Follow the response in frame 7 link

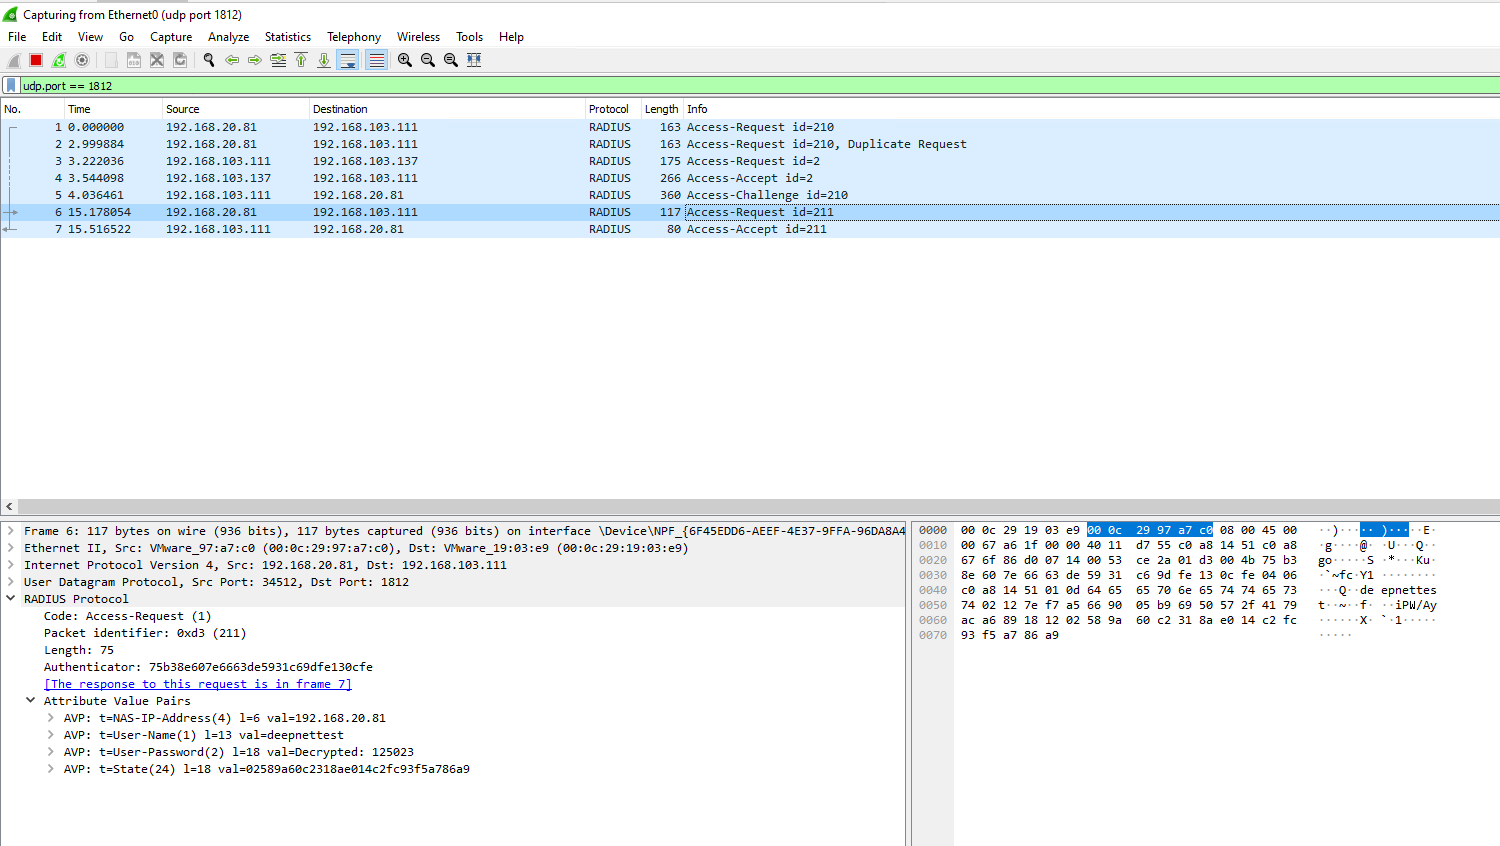[x=198, y=684]
